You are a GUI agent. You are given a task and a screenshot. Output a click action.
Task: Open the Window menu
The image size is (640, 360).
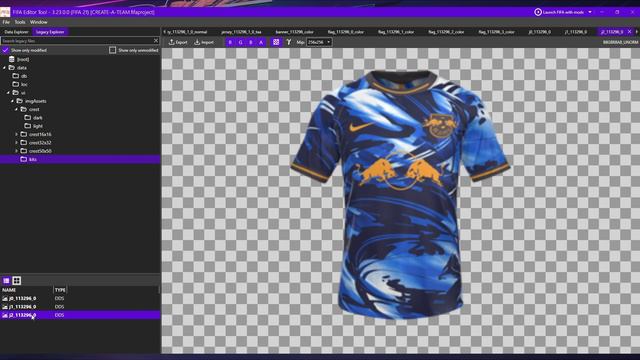38,22
